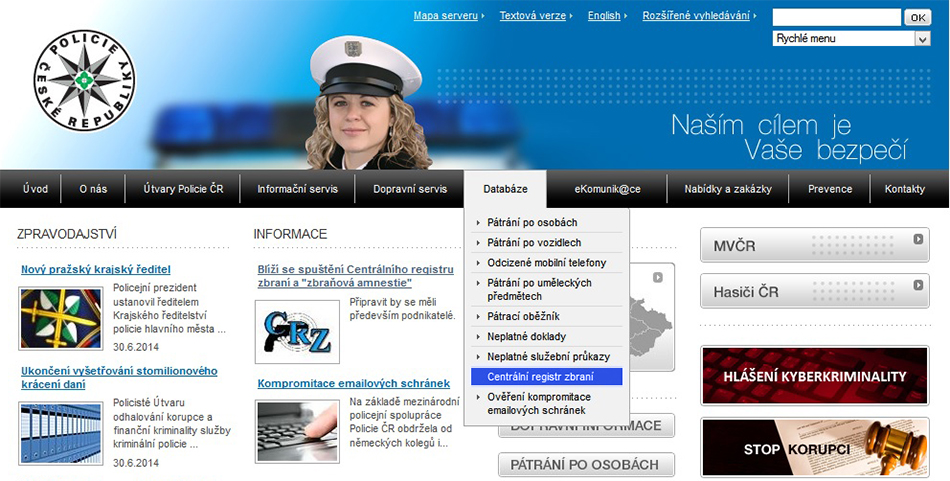This screenshot has height=481, width=950.
Task: Click the Policie České republiky logo
Action: click(x=85, y=81)
